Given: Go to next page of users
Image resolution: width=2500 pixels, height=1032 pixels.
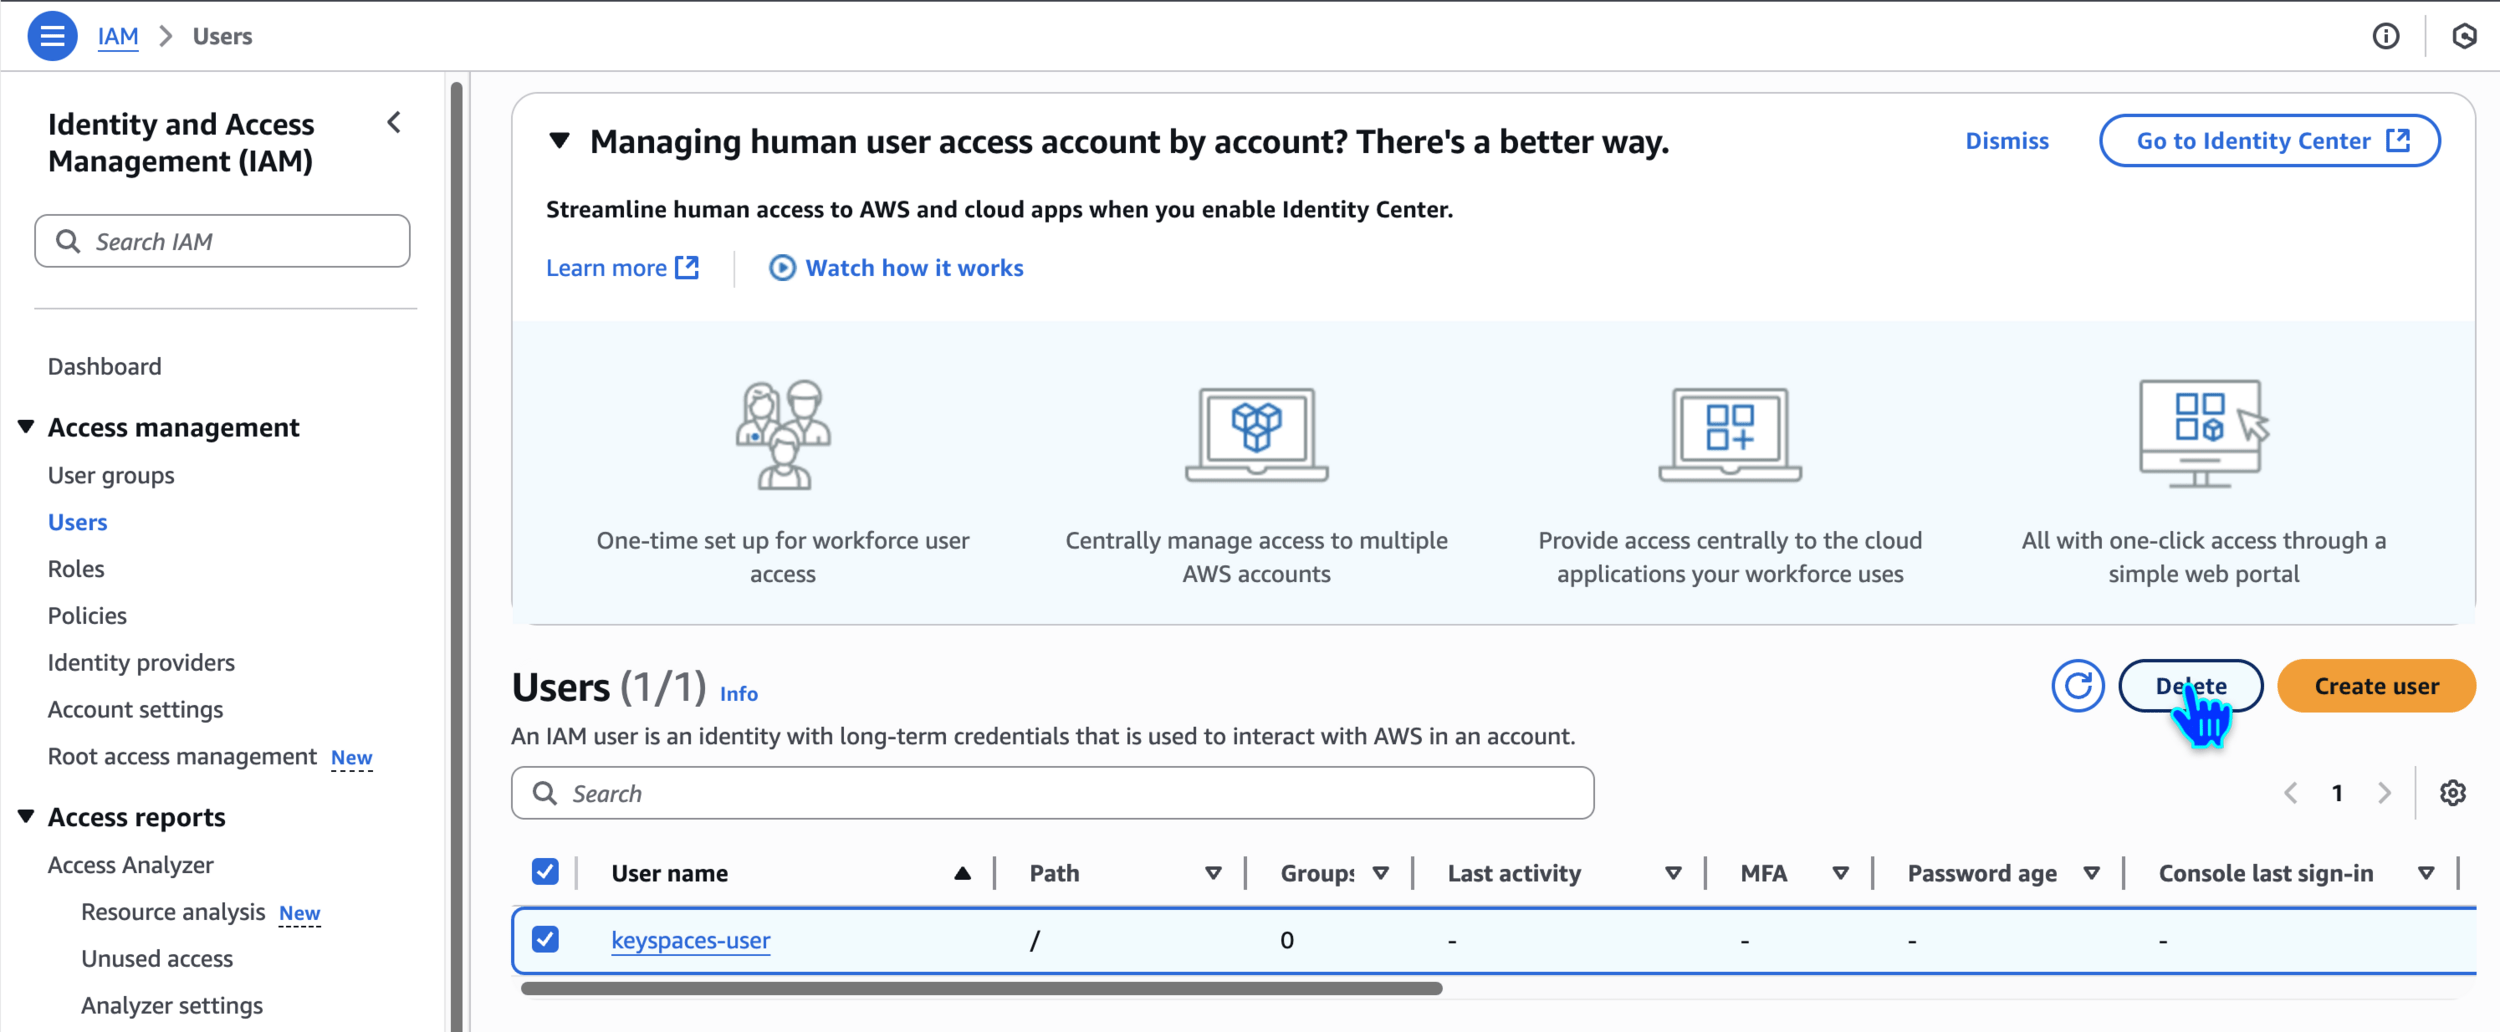Looking at the screenshot, I should [x=2385, y=793].
